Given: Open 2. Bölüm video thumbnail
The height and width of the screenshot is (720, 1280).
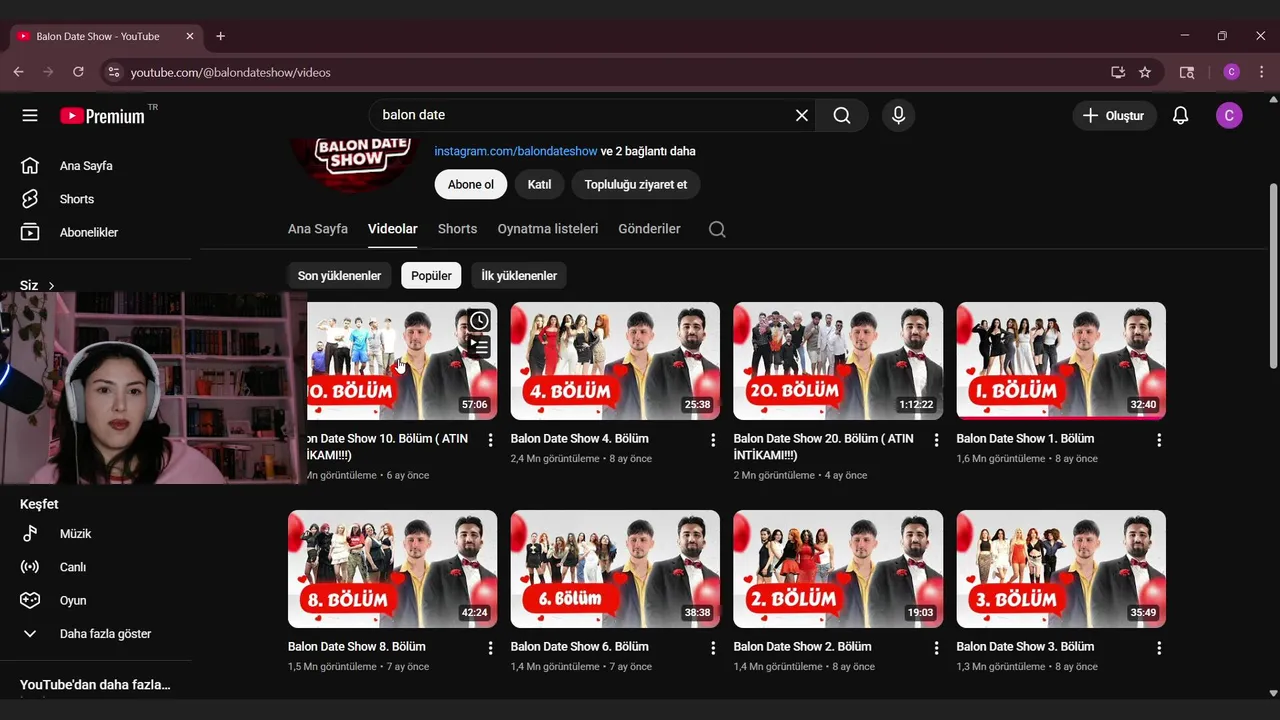Looking at the screenshot, I should (838, 569).
